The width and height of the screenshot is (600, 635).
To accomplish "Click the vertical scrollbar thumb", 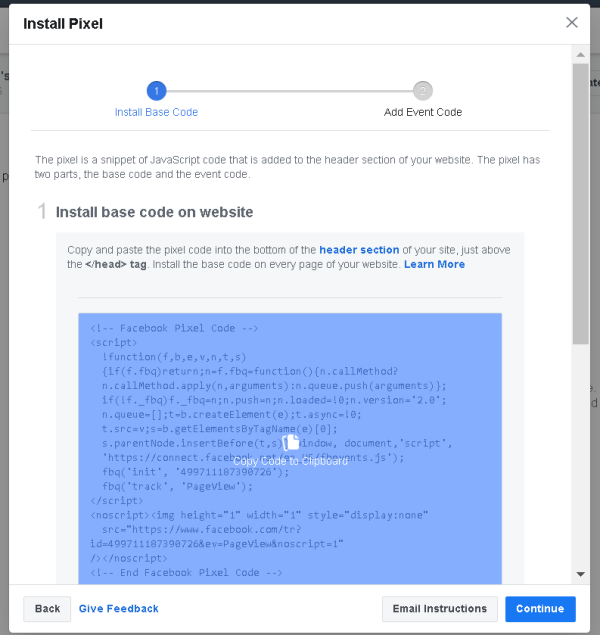I will pyautogui.click(x=581, y=204).
